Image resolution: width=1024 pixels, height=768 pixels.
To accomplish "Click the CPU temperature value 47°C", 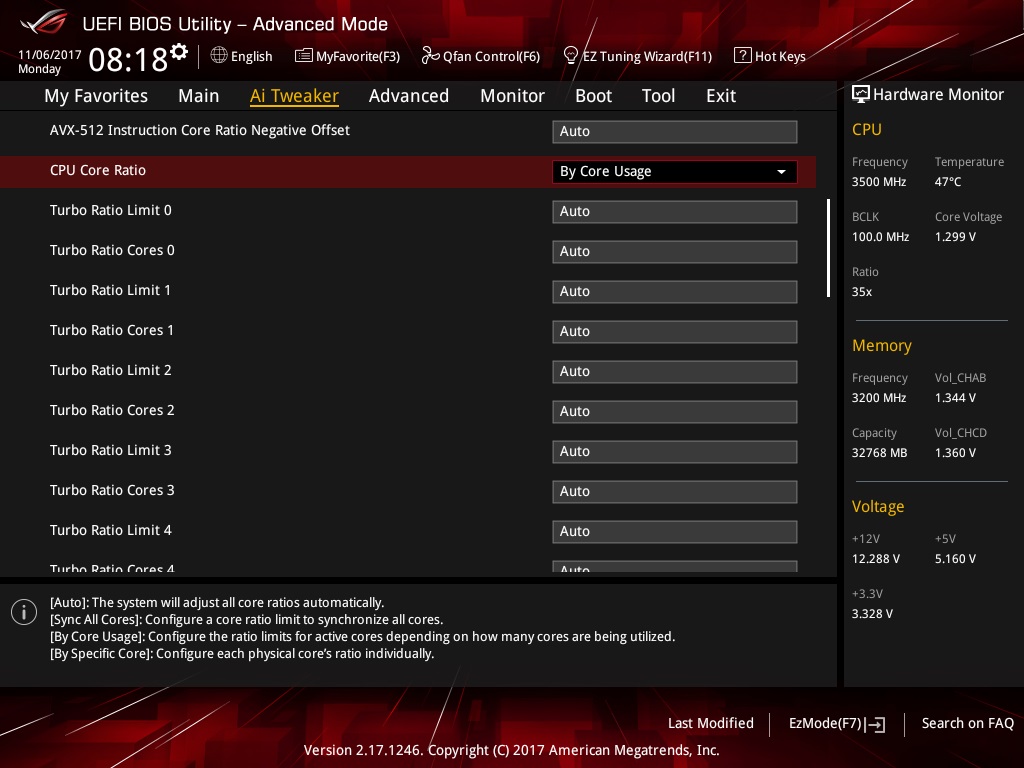I will click(948, 182).
